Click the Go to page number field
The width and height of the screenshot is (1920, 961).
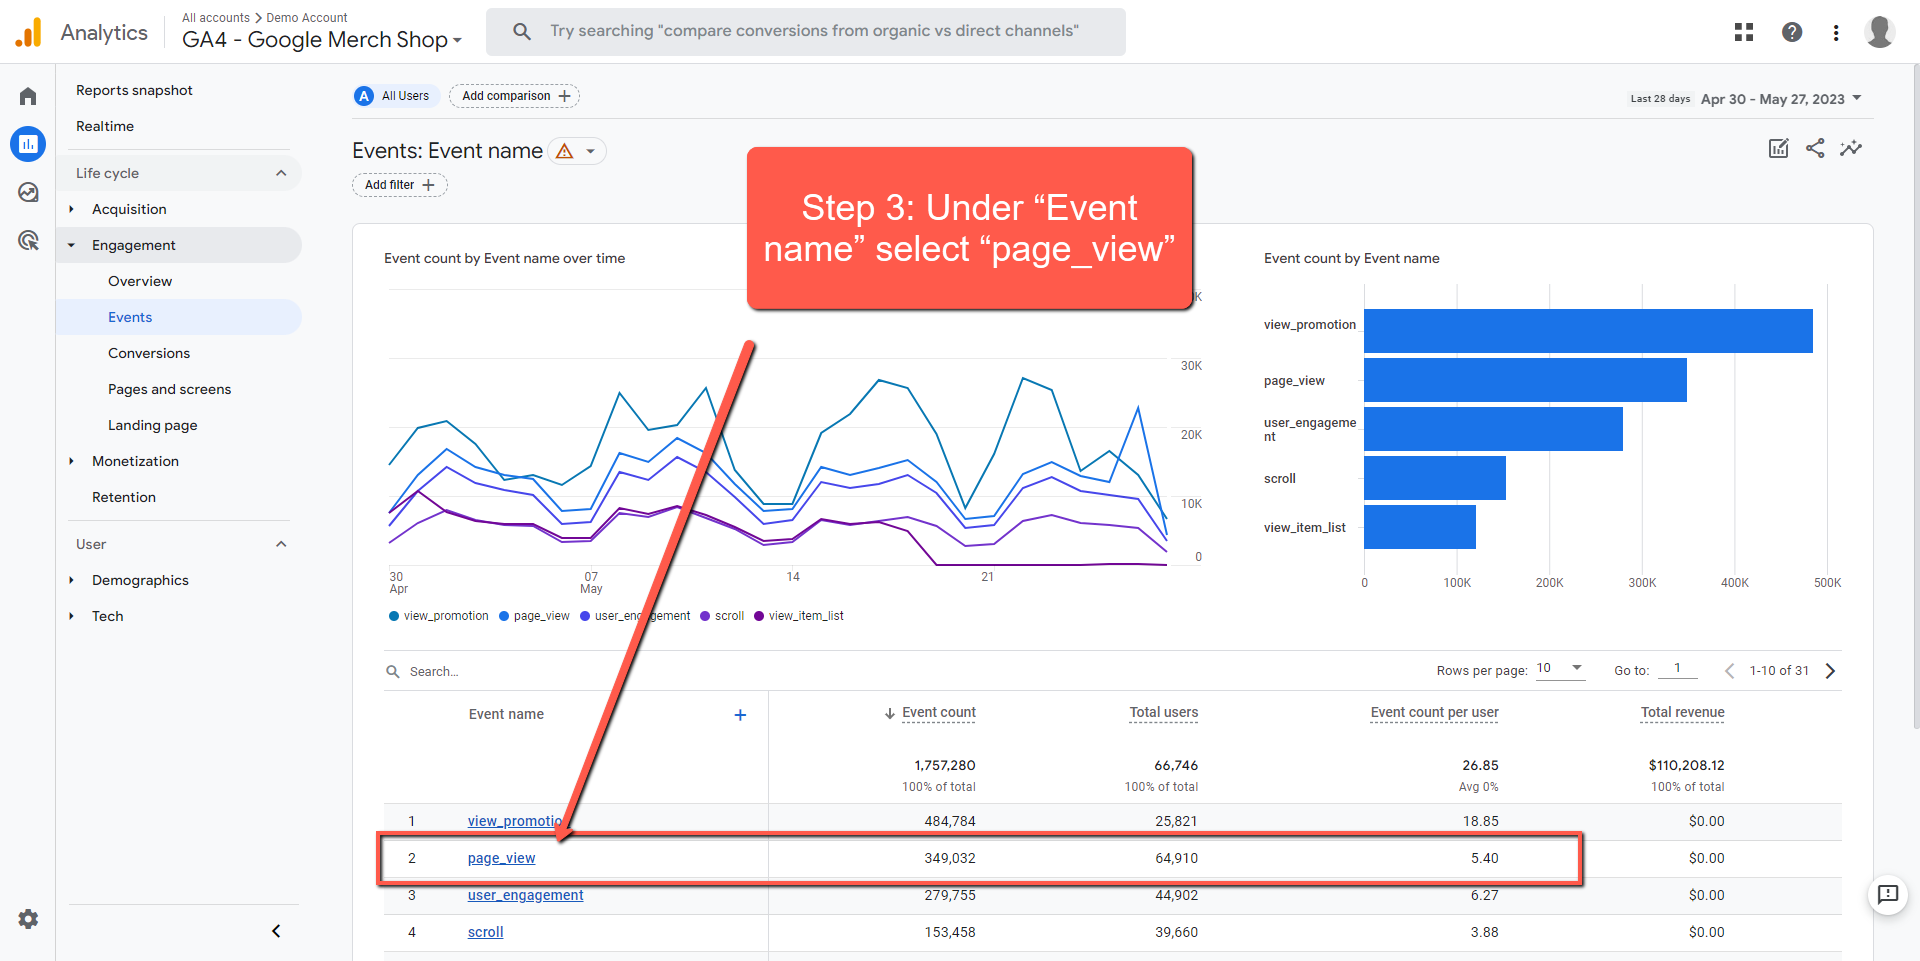1677,669
